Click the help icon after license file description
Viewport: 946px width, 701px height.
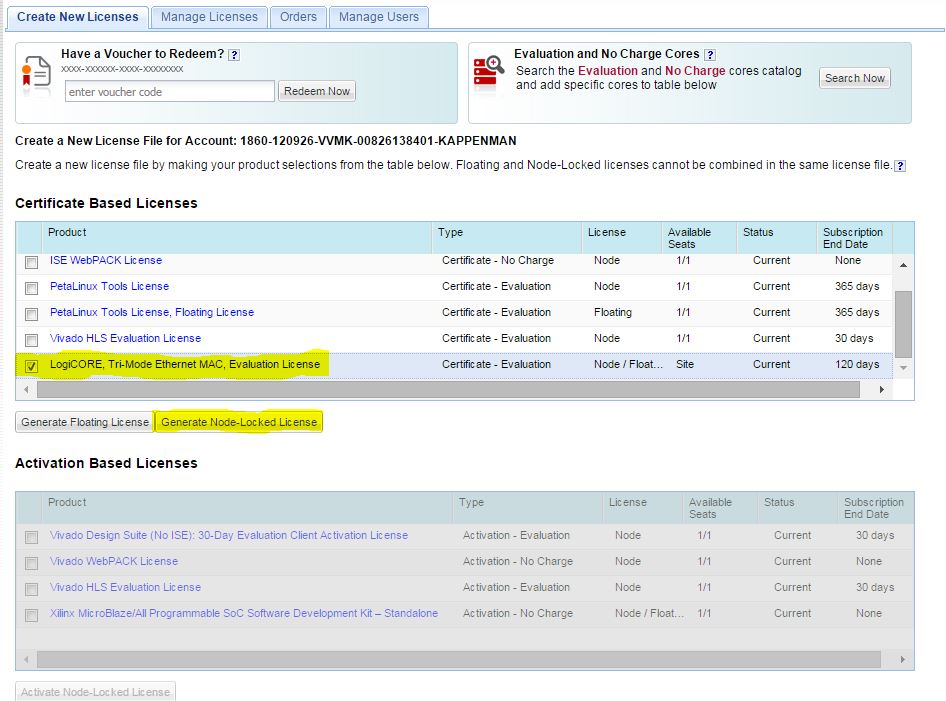pos(900,166)
